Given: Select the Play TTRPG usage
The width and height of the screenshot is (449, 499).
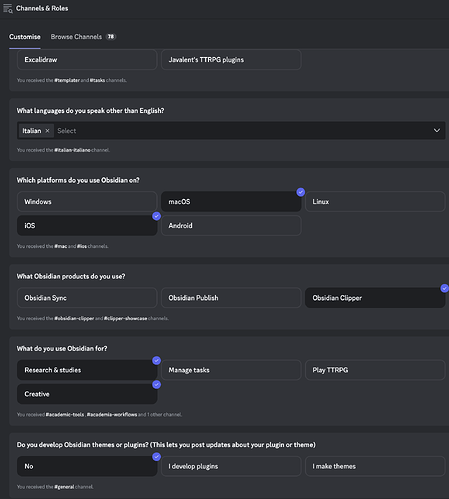Looking at the screenshot, I should (x=375, y=370).
